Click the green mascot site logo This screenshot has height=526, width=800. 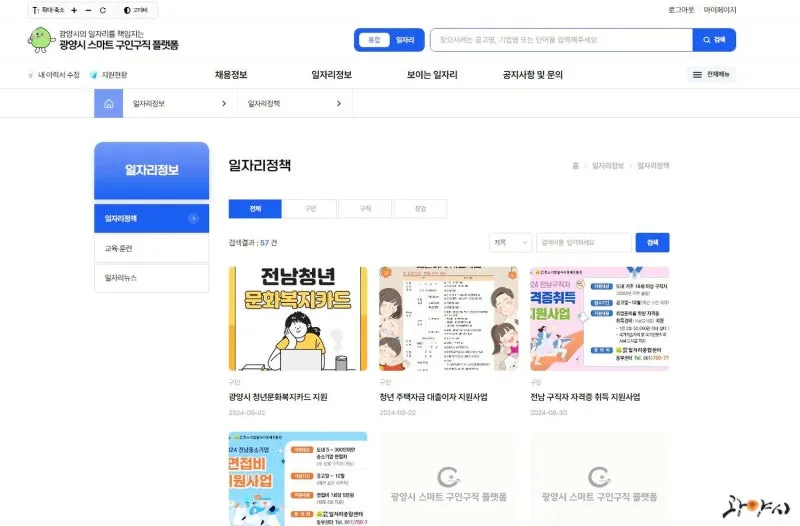[41, 39]
